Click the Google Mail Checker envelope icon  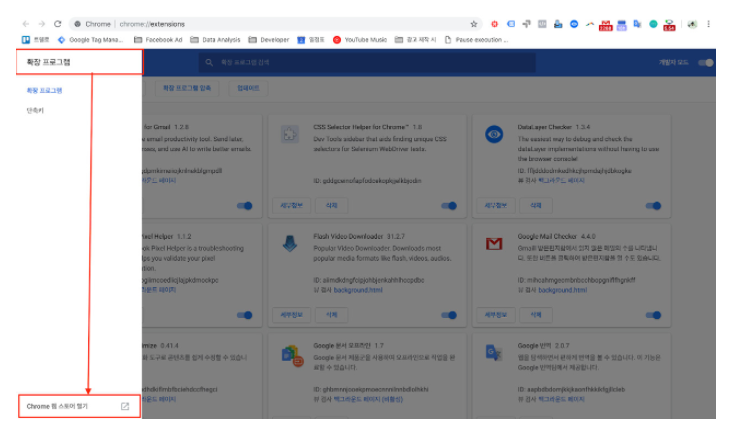[494, 244]
